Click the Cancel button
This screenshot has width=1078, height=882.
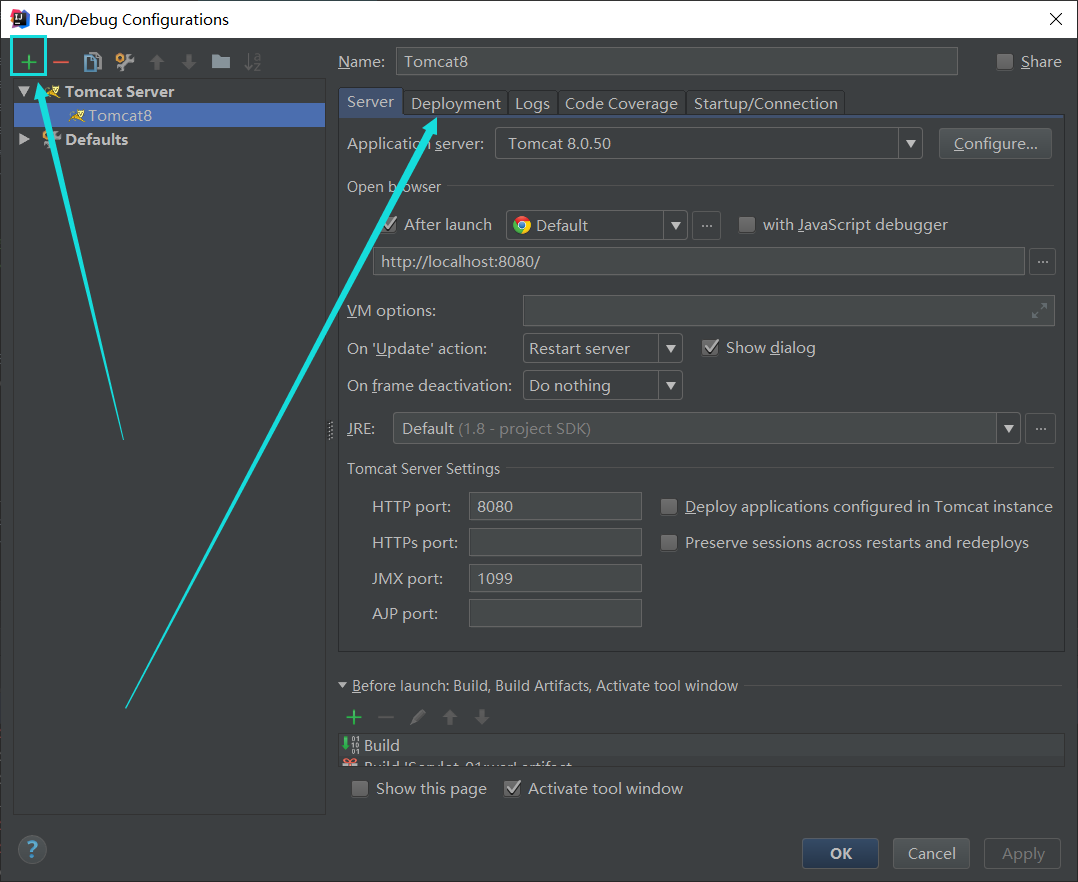point(931,854)
